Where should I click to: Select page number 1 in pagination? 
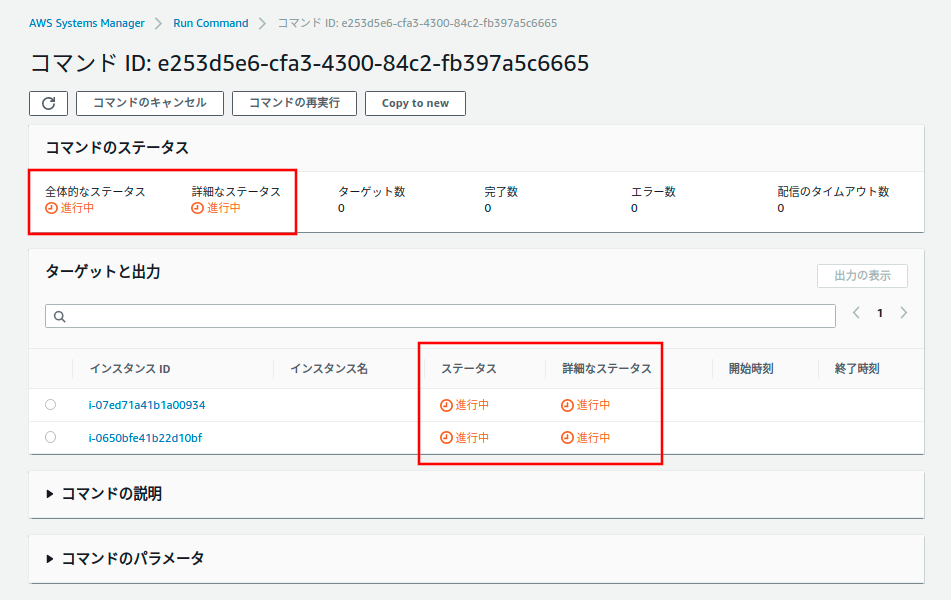tap(879, 312)
